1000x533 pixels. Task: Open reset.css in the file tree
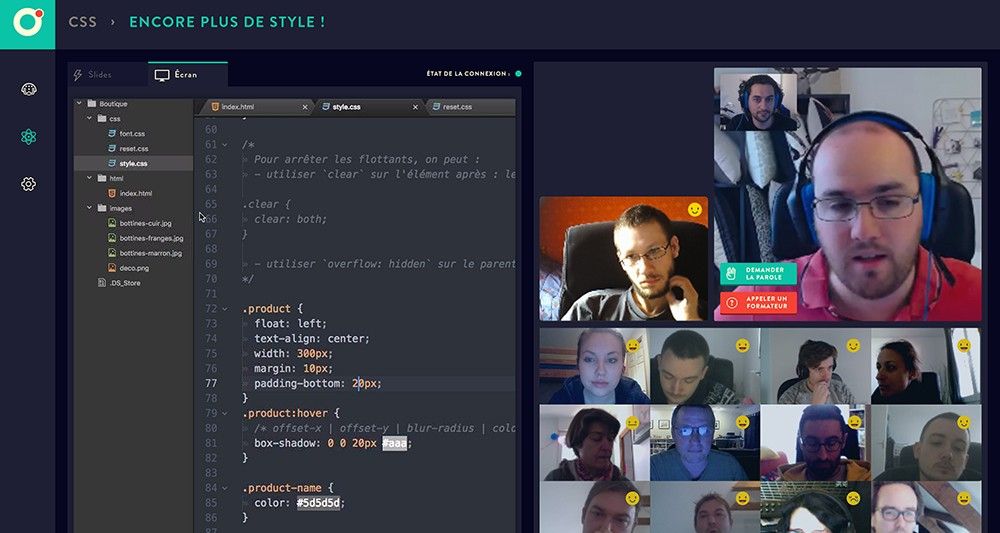(134, 149)
